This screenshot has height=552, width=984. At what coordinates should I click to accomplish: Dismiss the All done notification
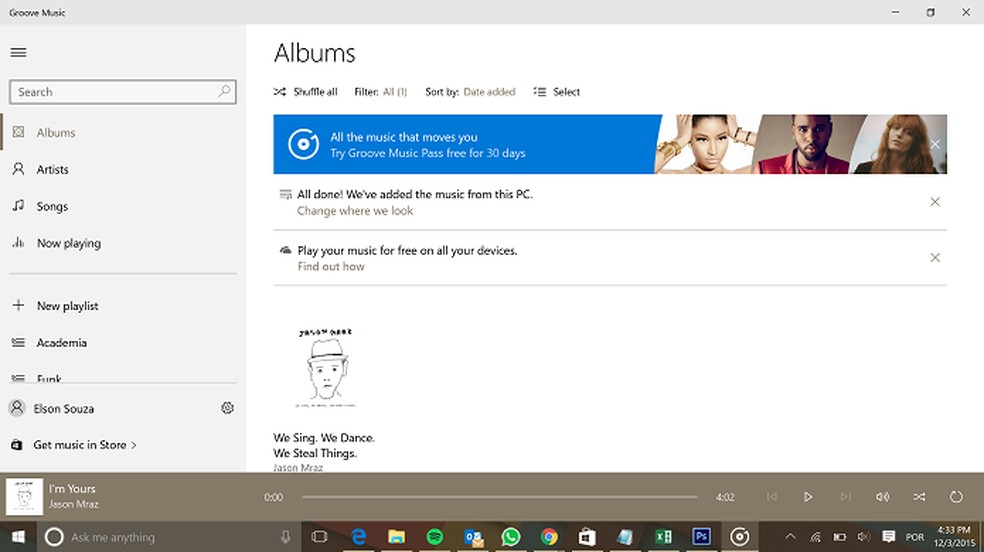pyautogui.click(x=935, y=202)
